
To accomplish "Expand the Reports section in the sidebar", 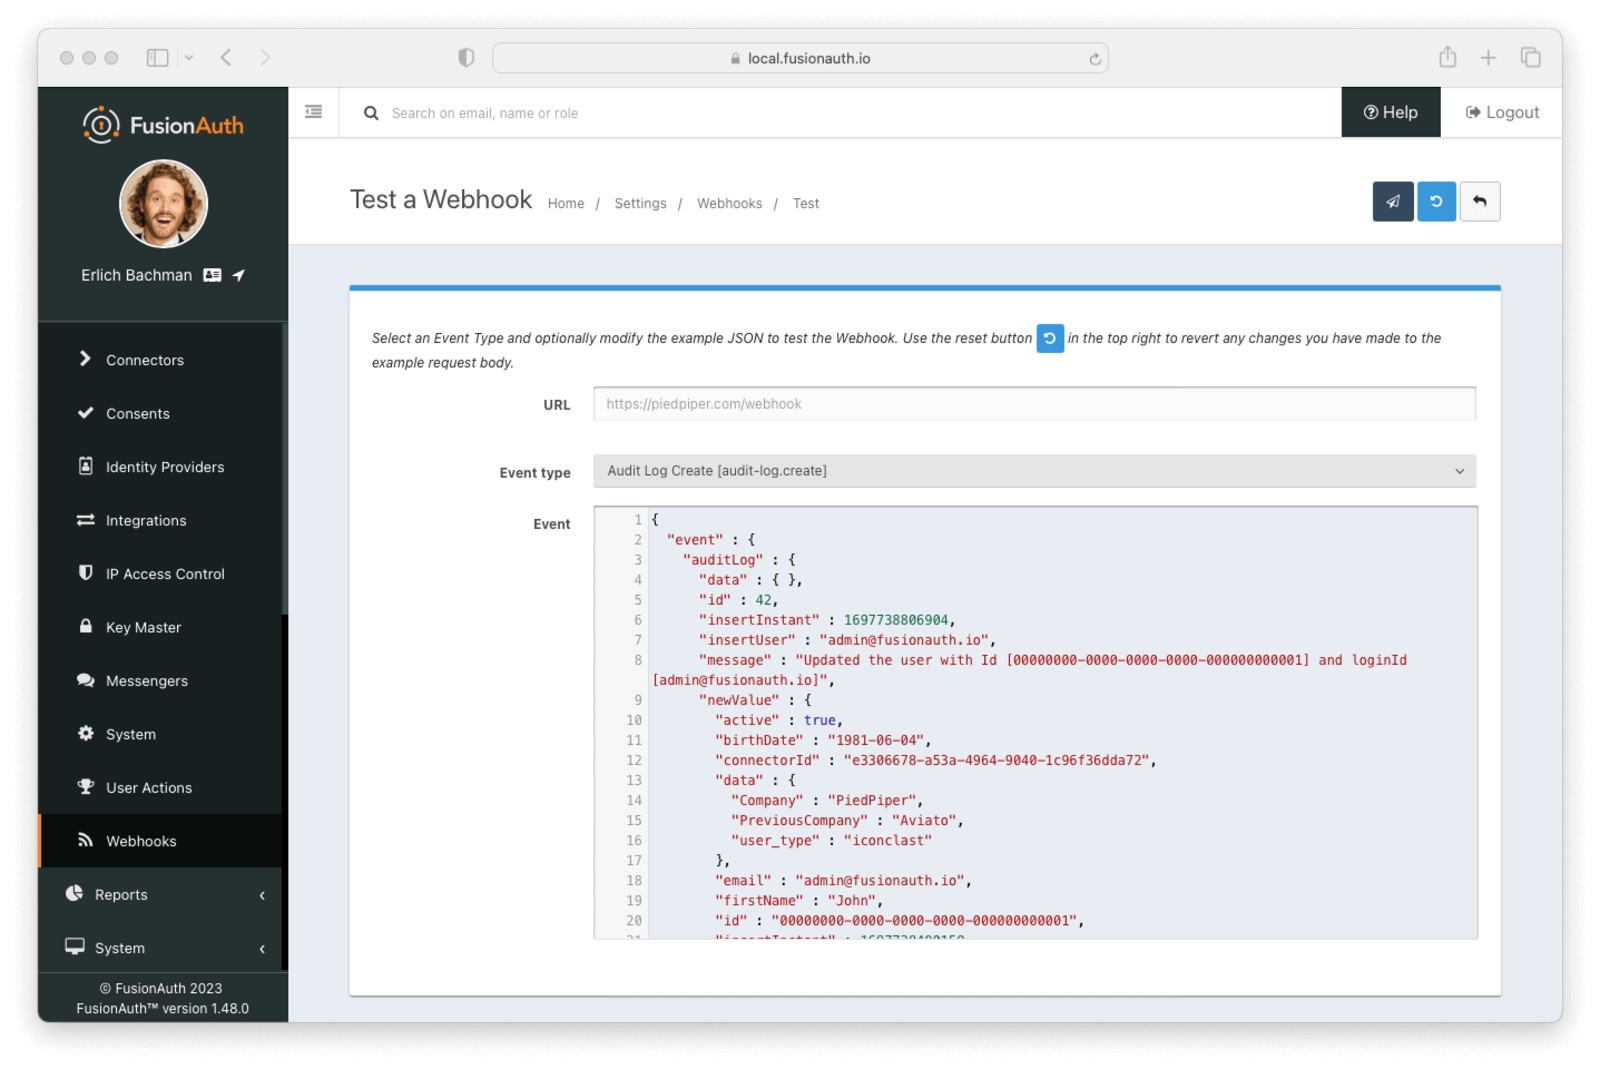I will 121,894.
